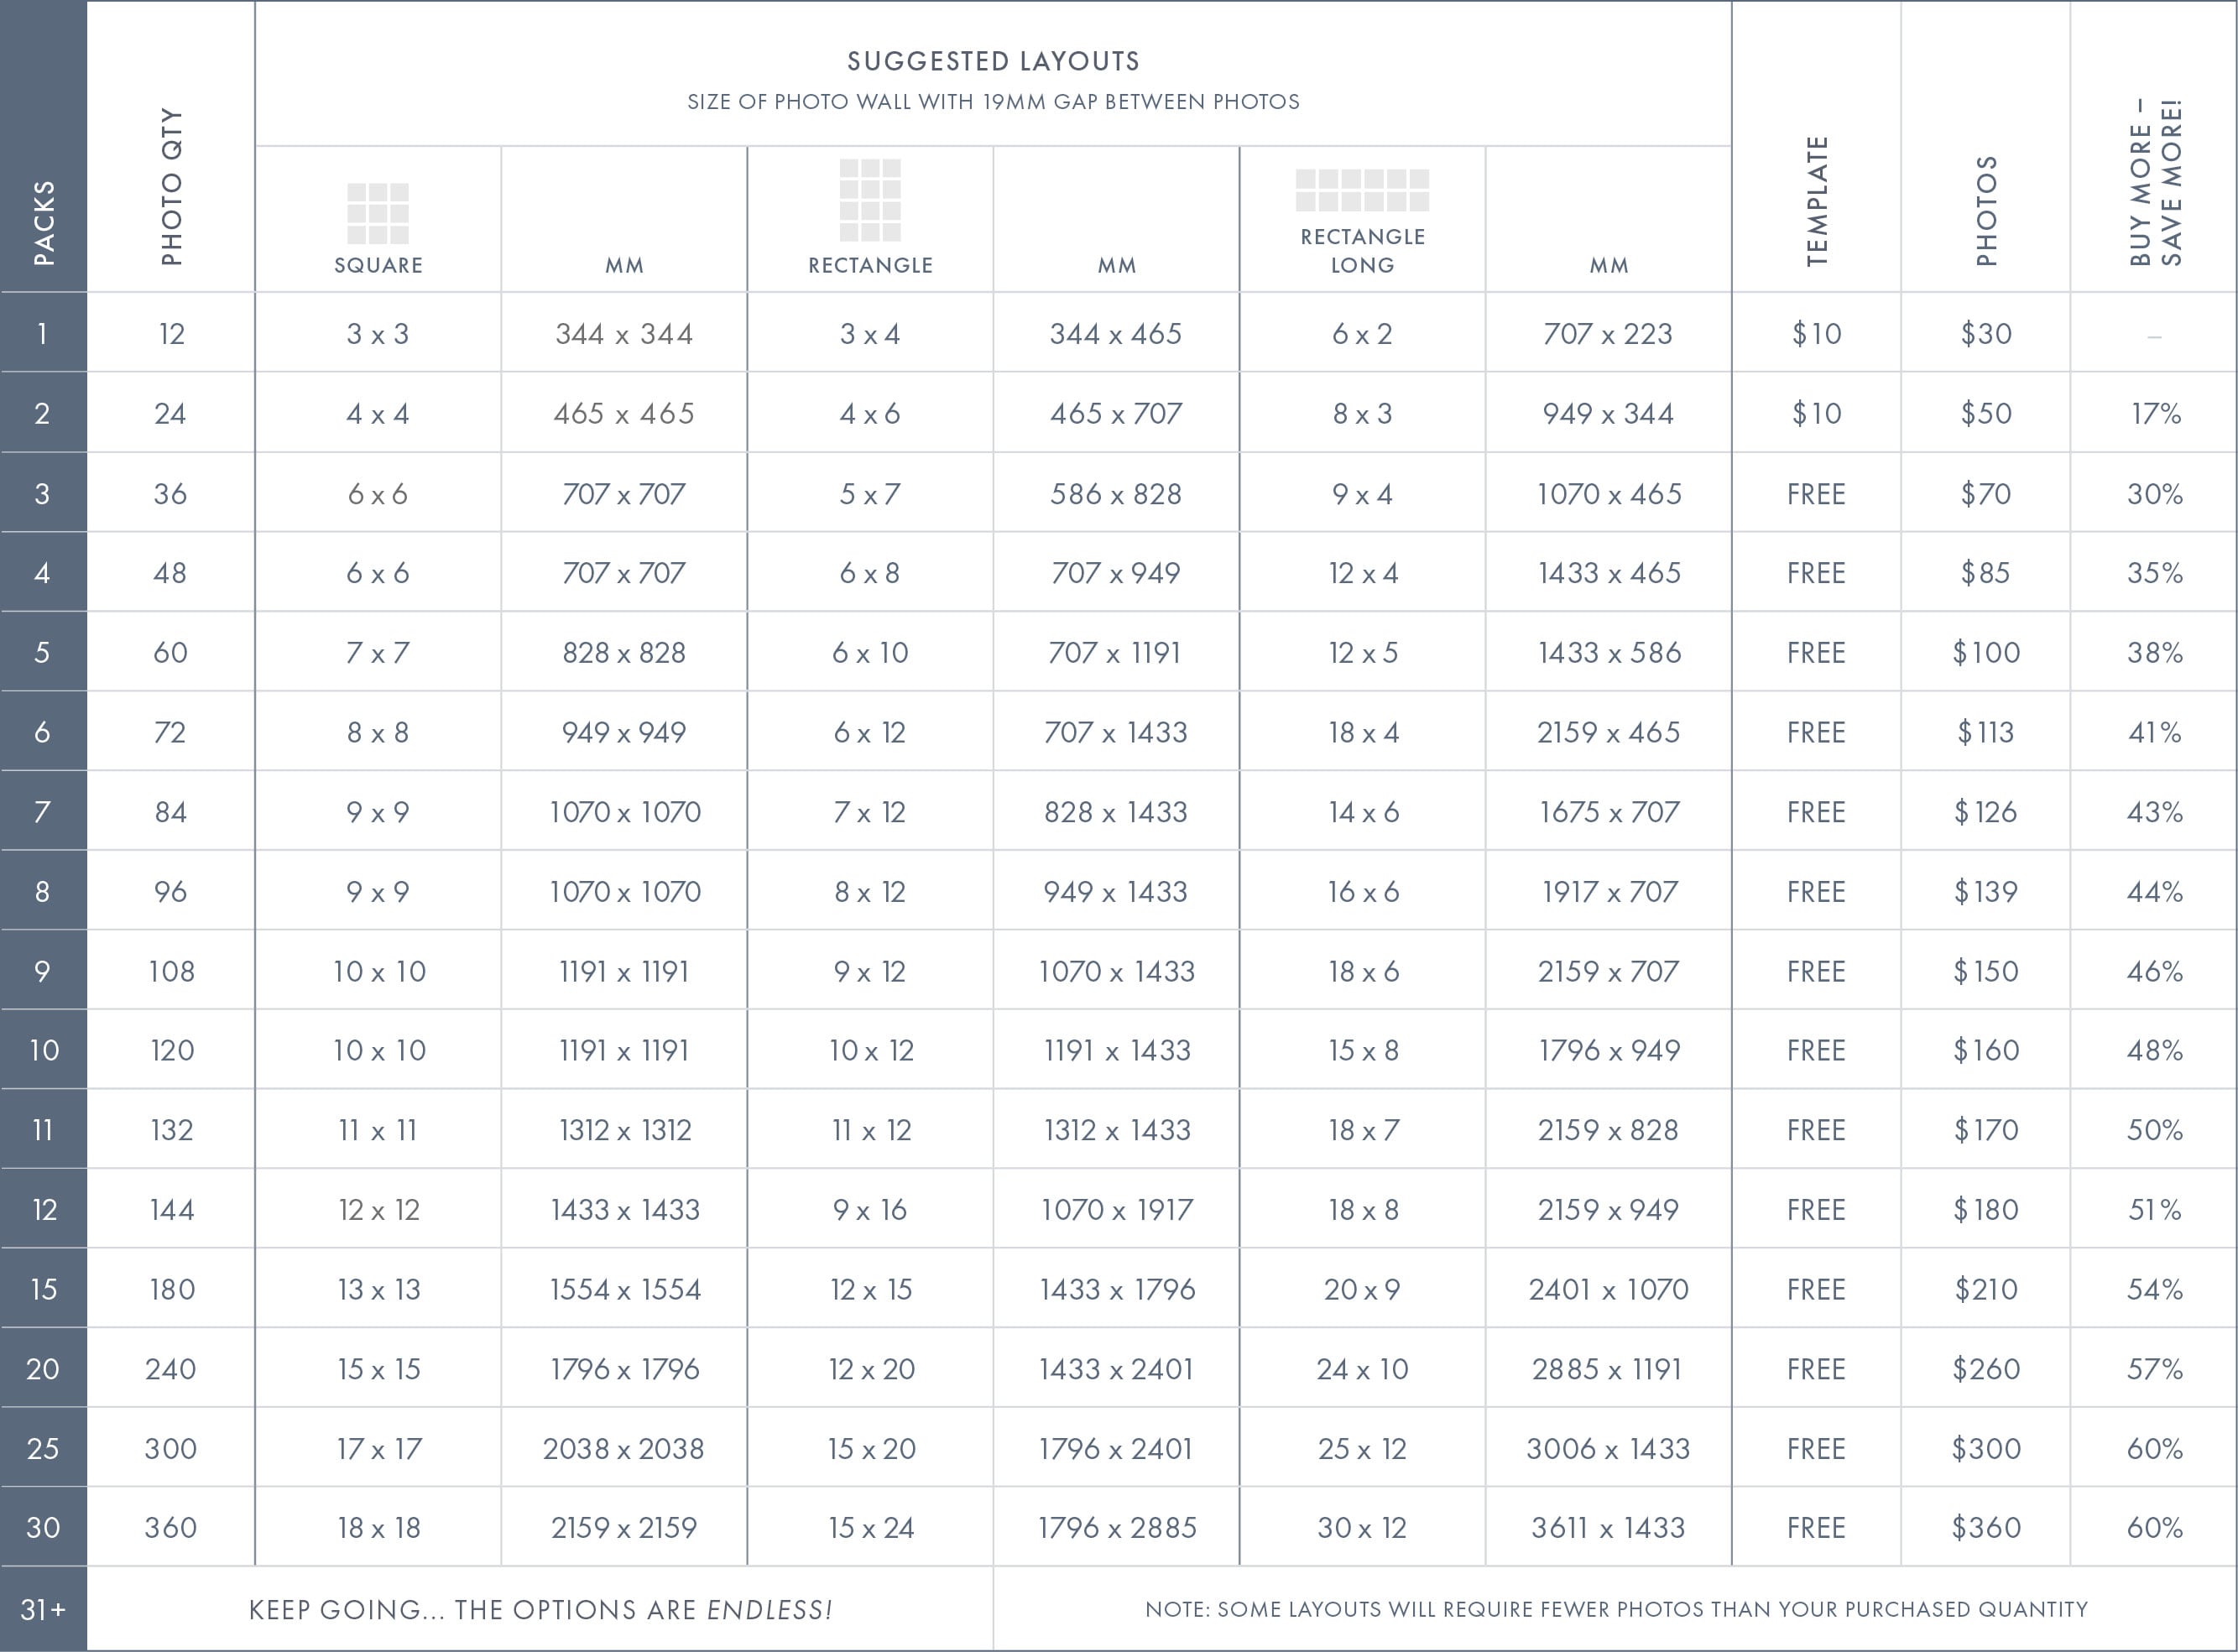
Task: Click the 344 x 344 dimensions cell
Action: [x=624, y=334]
